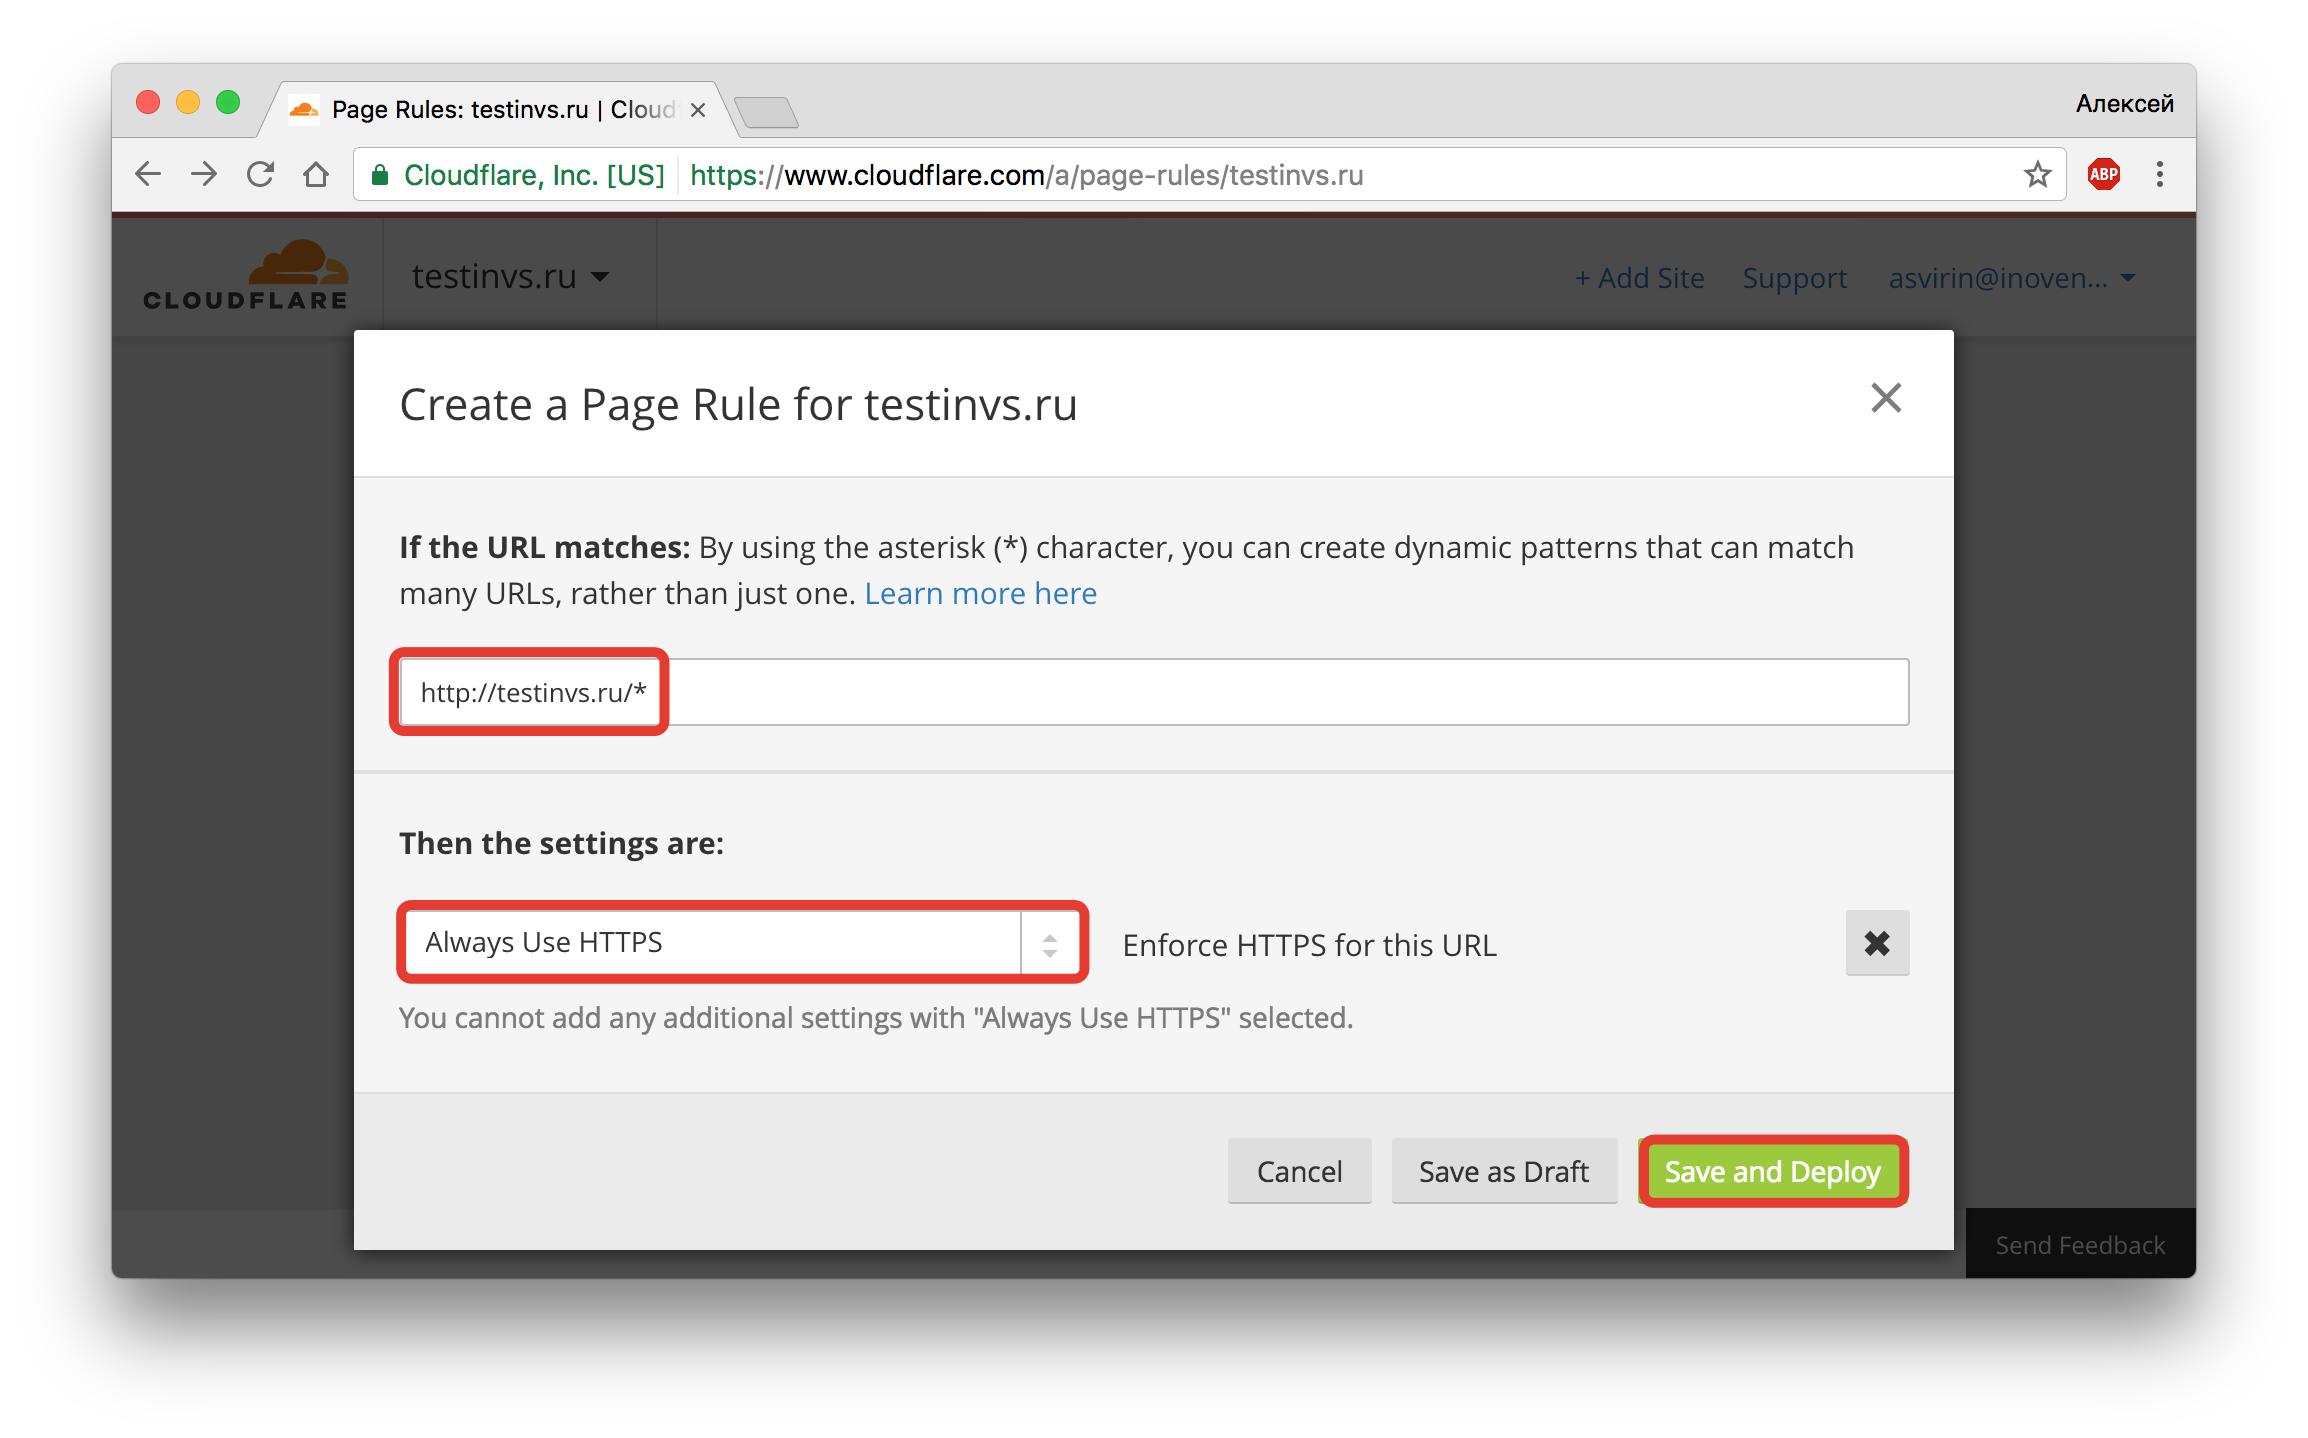Bookmark the page with the star icon

click(x=2037, y=175)
